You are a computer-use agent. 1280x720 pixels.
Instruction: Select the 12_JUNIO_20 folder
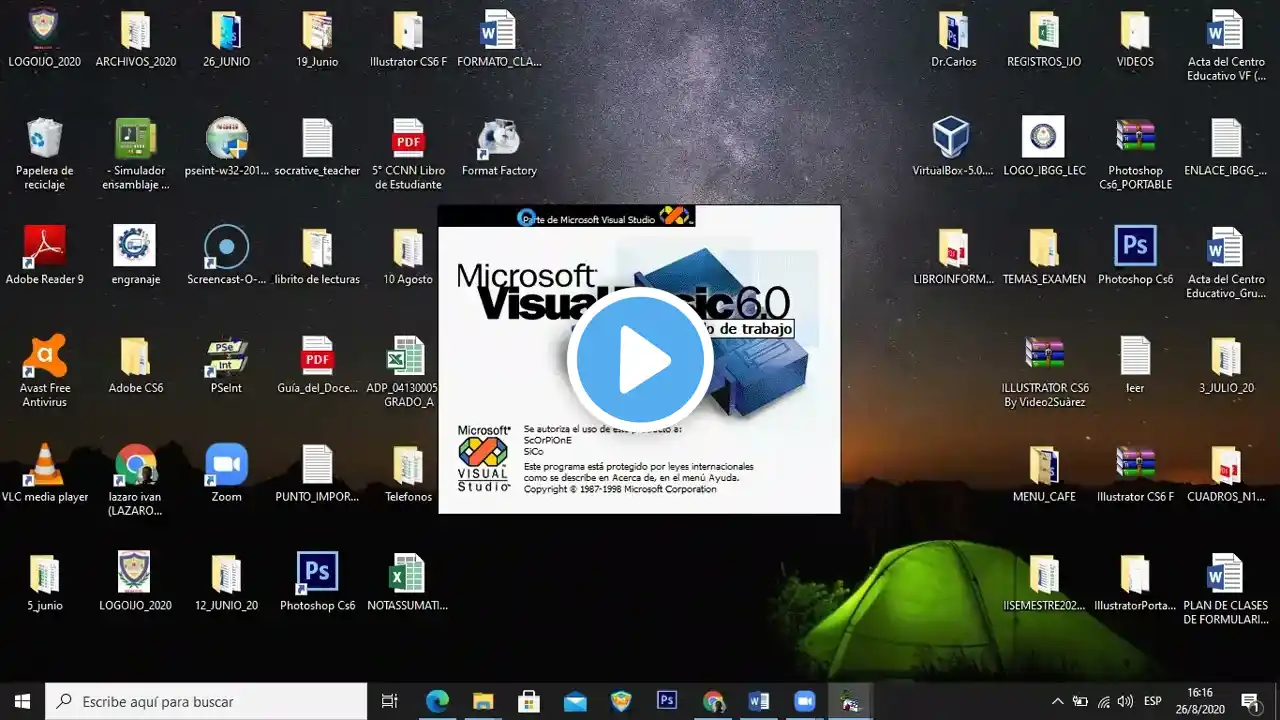[226, 574]
